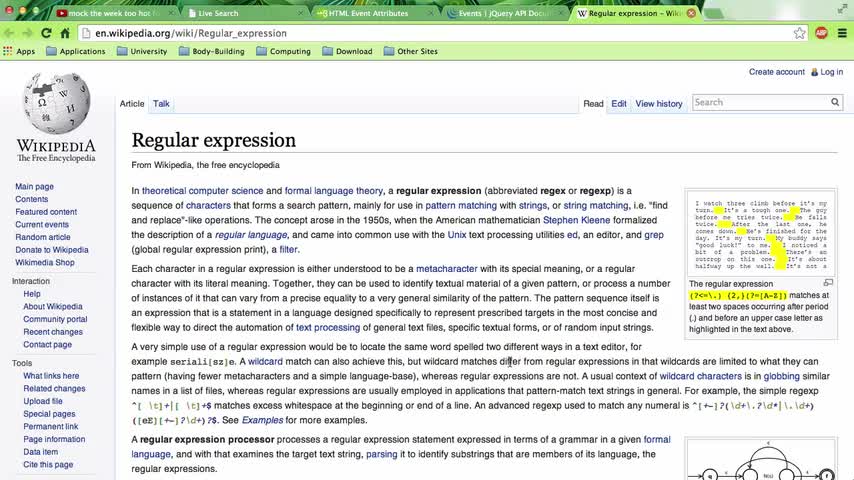The image size is (854, 480).
Task: Open the About Wikipedia link
Action: pos(53,306)
